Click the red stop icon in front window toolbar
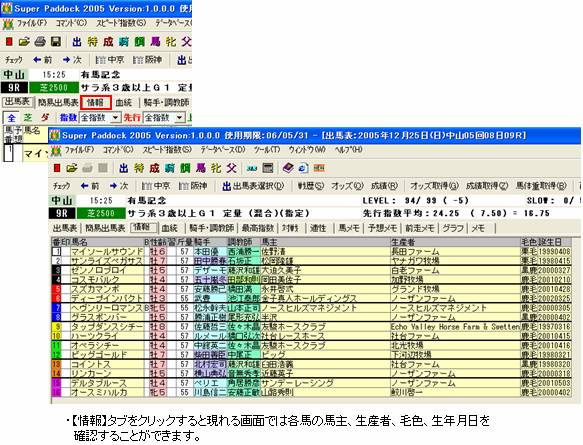583x445 pixels. (x=57, y=168)
